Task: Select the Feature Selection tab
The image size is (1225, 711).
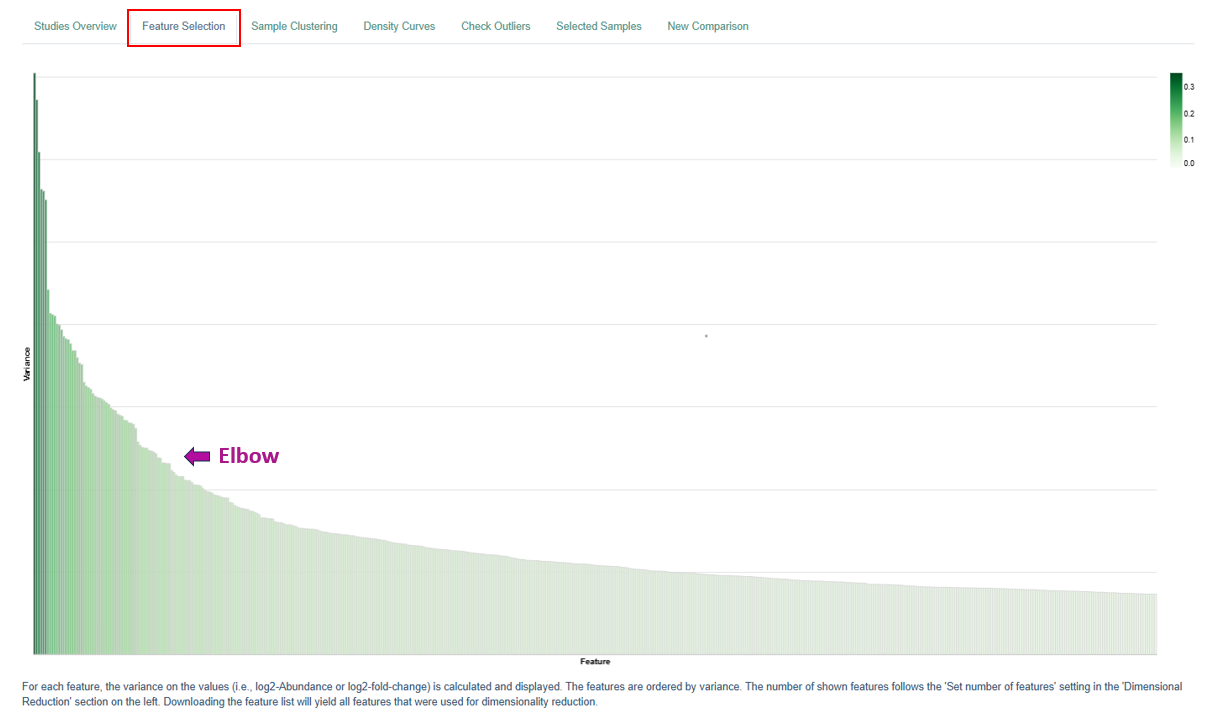Action: [x=183, y=26]
